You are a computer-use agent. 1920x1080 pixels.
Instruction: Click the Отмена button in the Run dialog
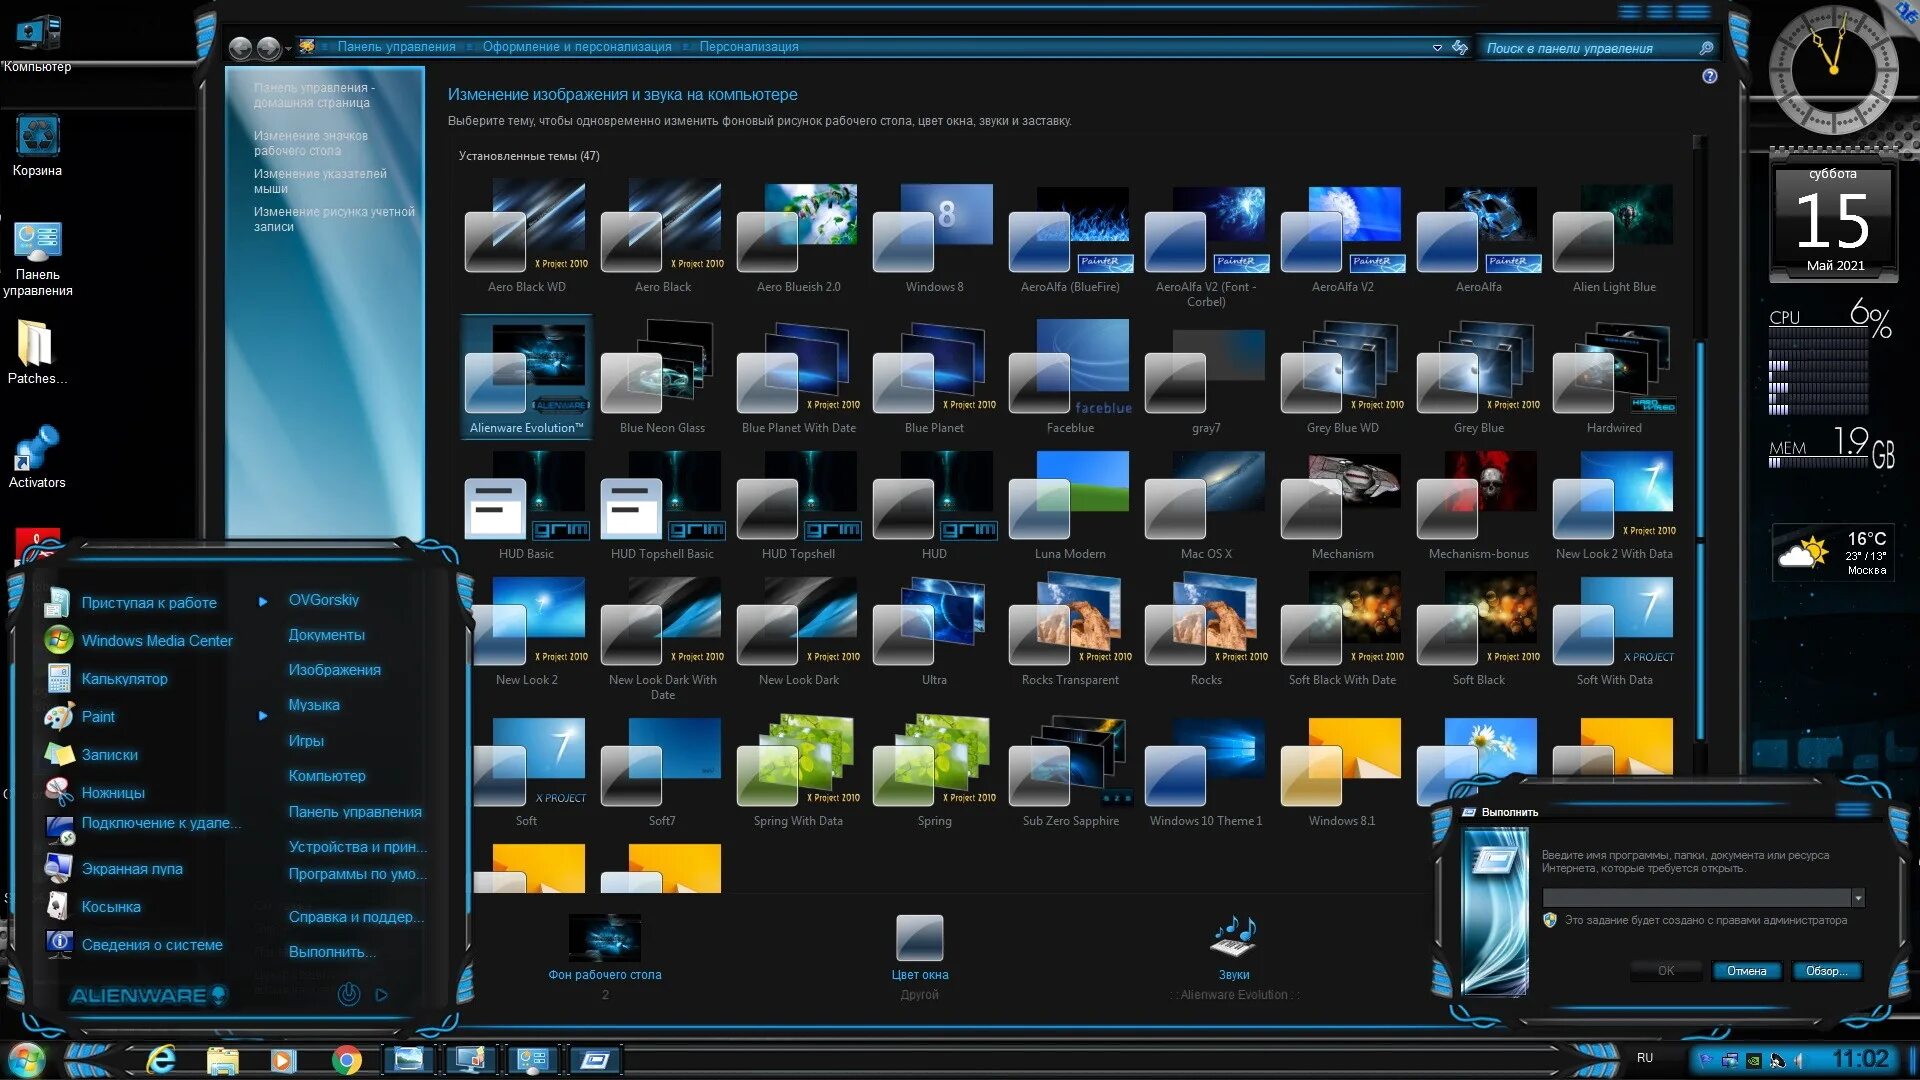click(x=1746, y=970)
